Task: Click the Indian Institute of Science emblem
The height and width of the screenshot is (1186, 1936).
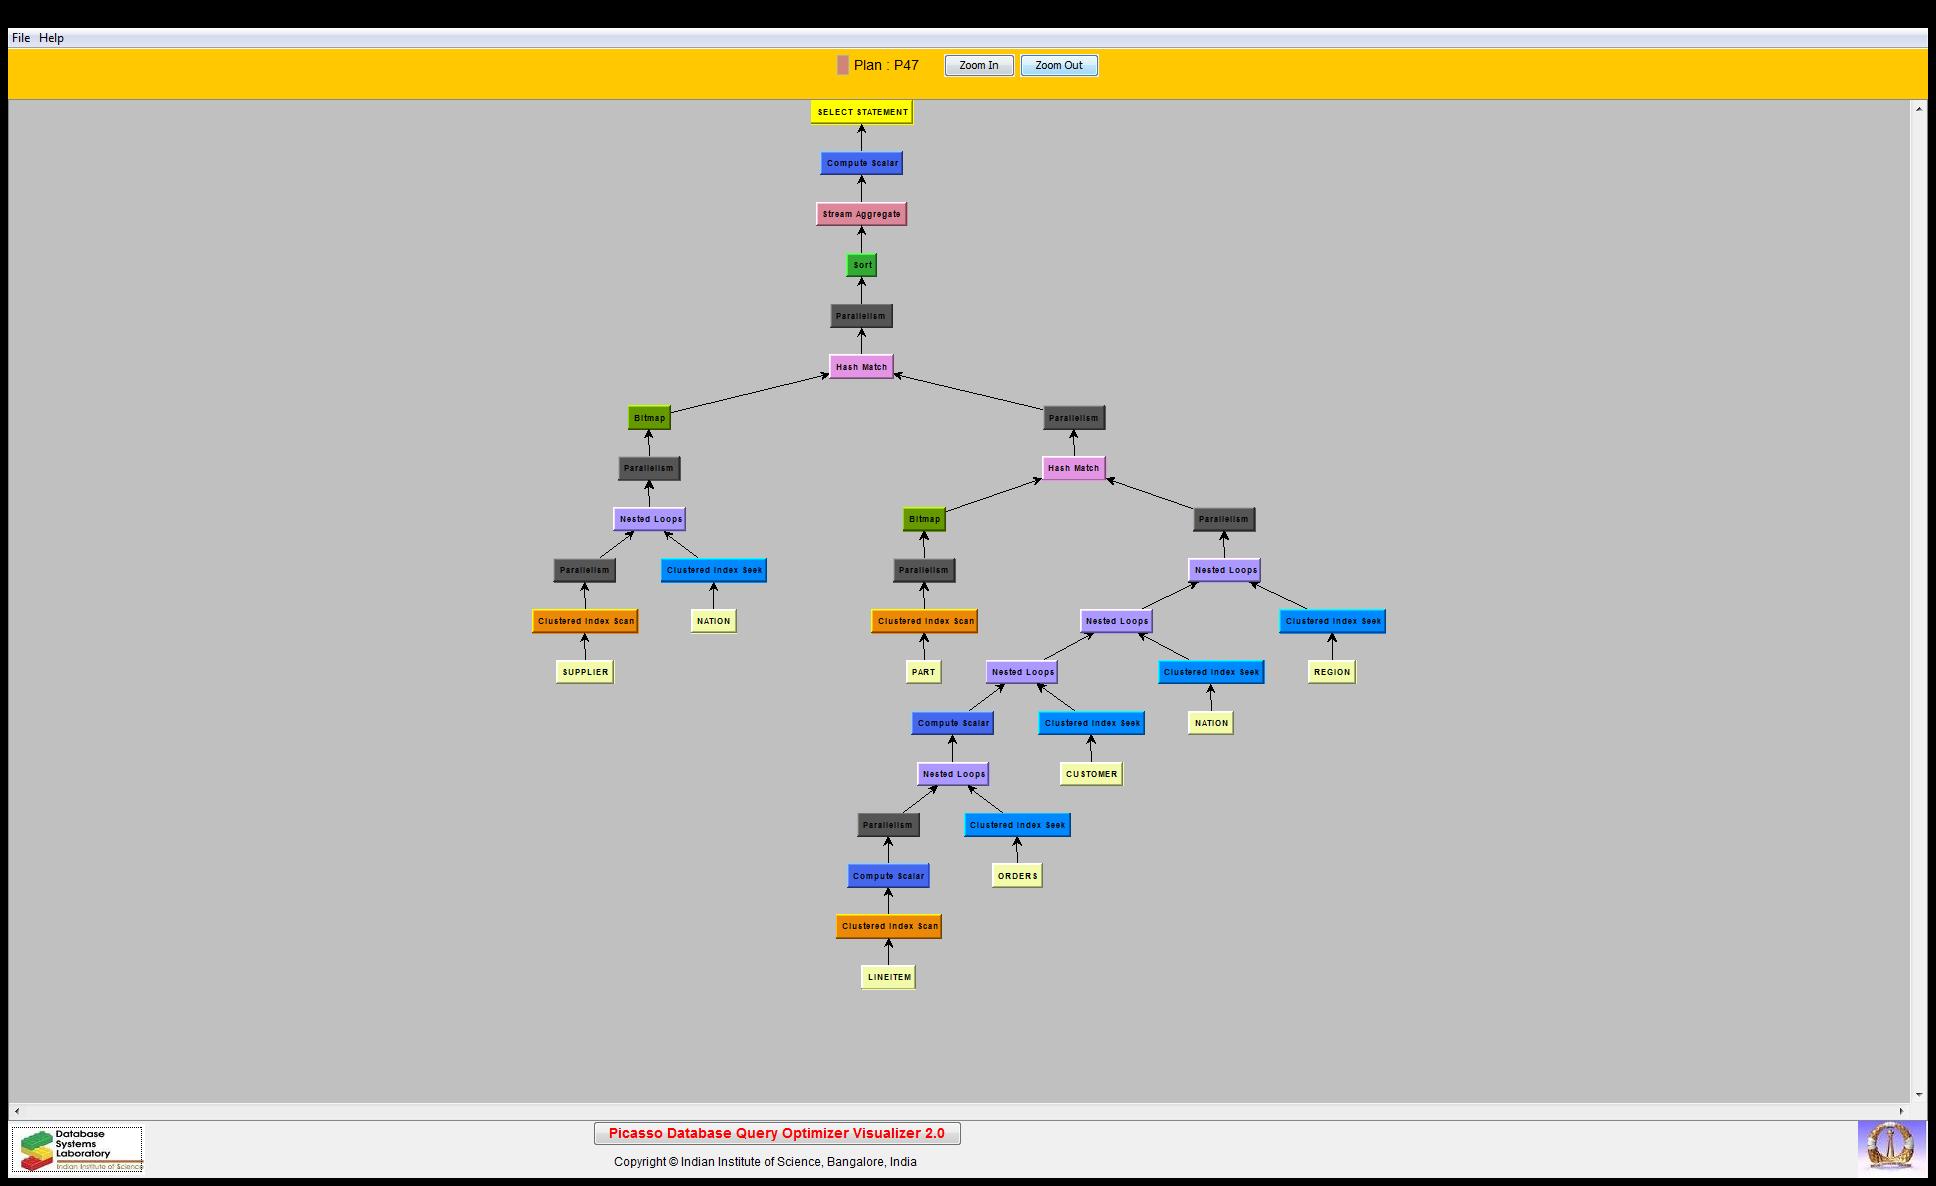Action: [x=1890, y=1146]
